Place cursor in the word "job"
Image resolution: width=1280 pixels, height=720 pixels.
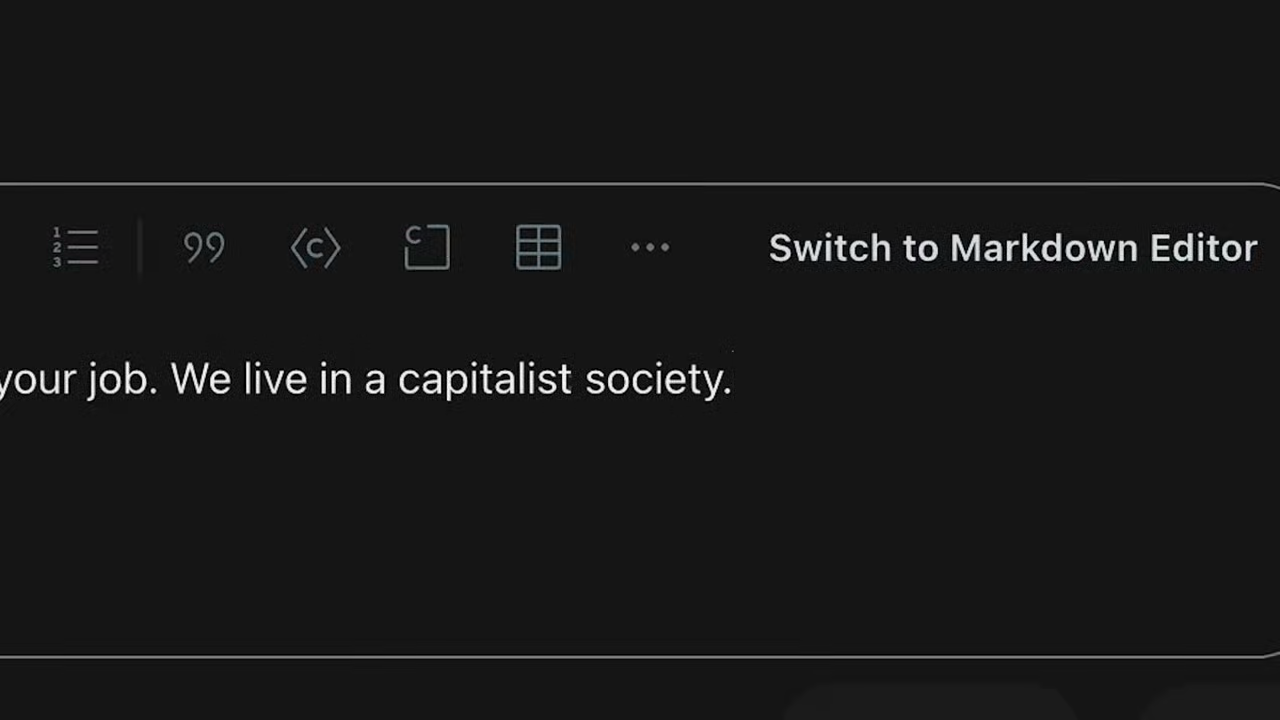[x=121, y=380]
